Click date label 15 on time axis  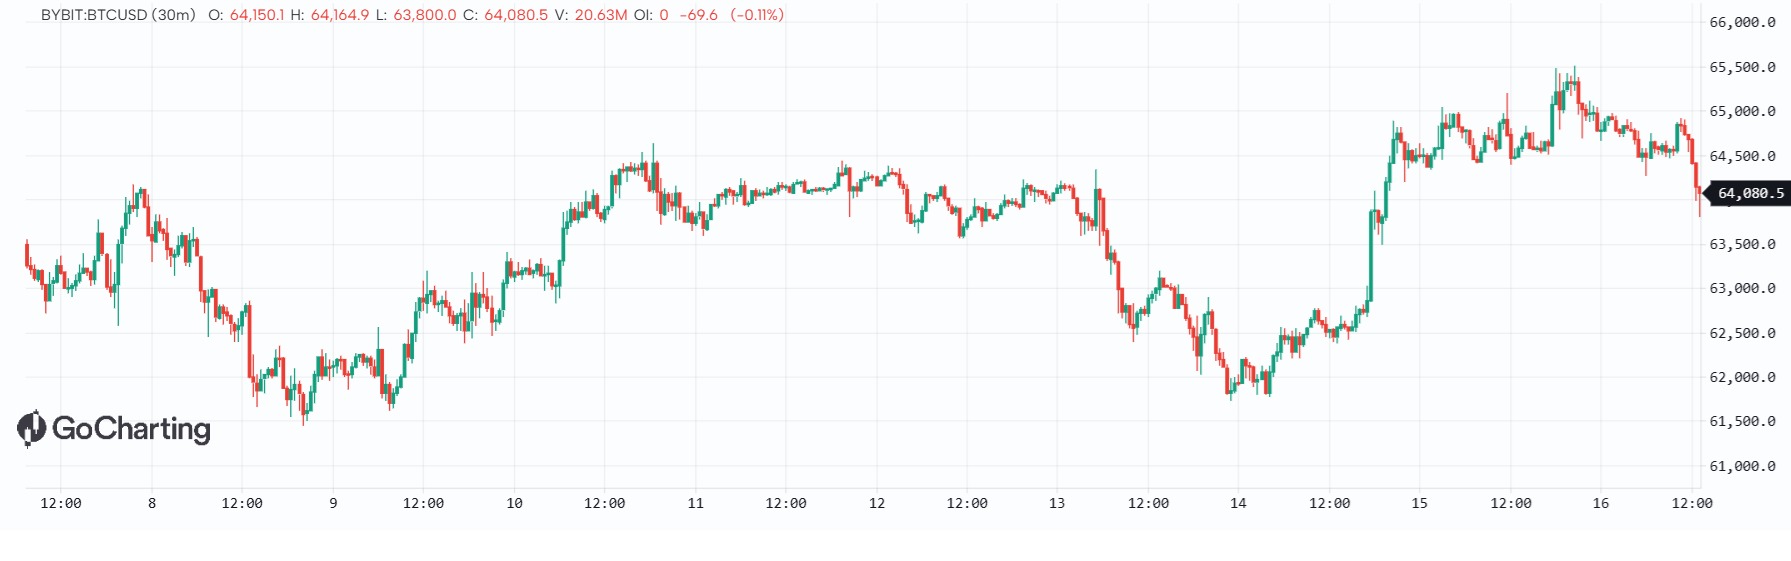point(1419,503)
